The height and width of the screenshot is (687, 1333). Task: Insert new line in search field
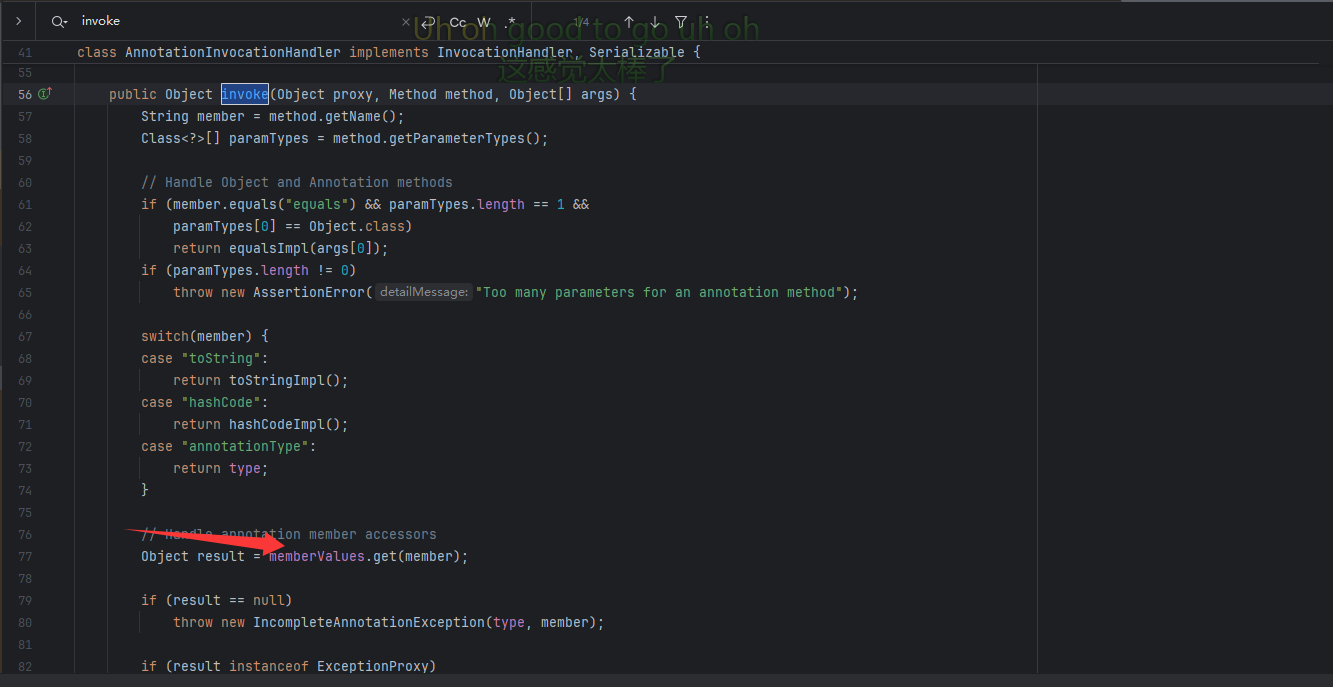[x=428, y=22]
